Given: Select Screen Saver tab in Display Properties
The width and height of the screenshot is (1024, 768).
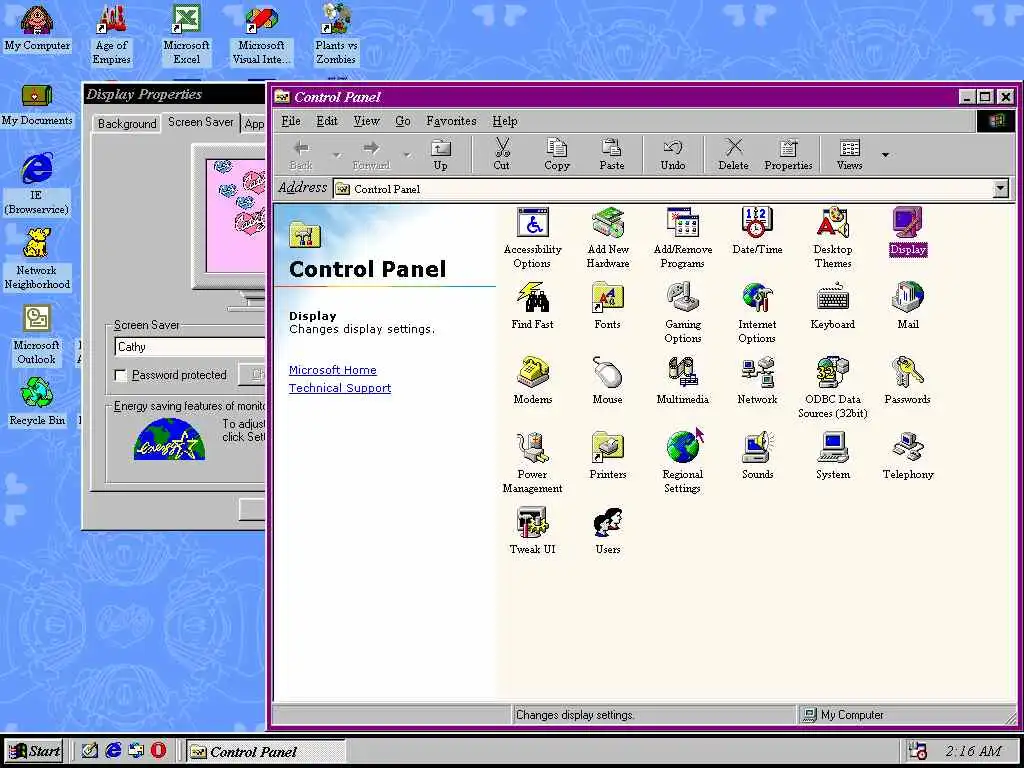Looking at the screenshot, I should [200, 121].
